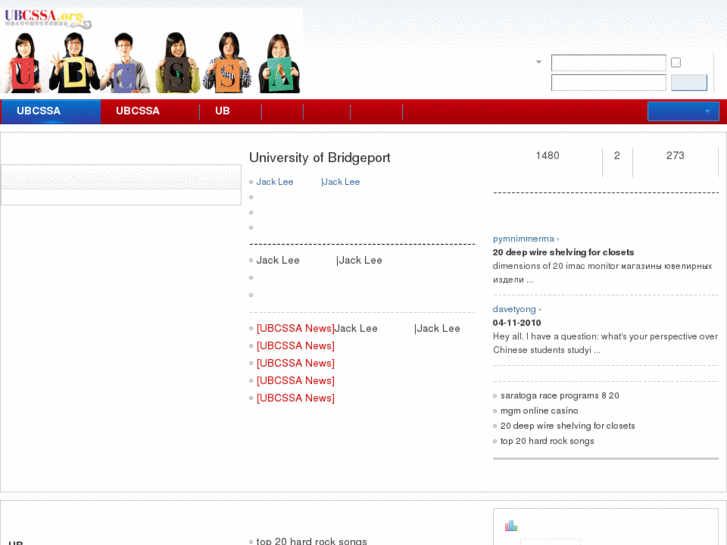Screen dimensions: 727x545
Task: Open the second UBCSSA tab on red bar
Action: coord(138,111)
